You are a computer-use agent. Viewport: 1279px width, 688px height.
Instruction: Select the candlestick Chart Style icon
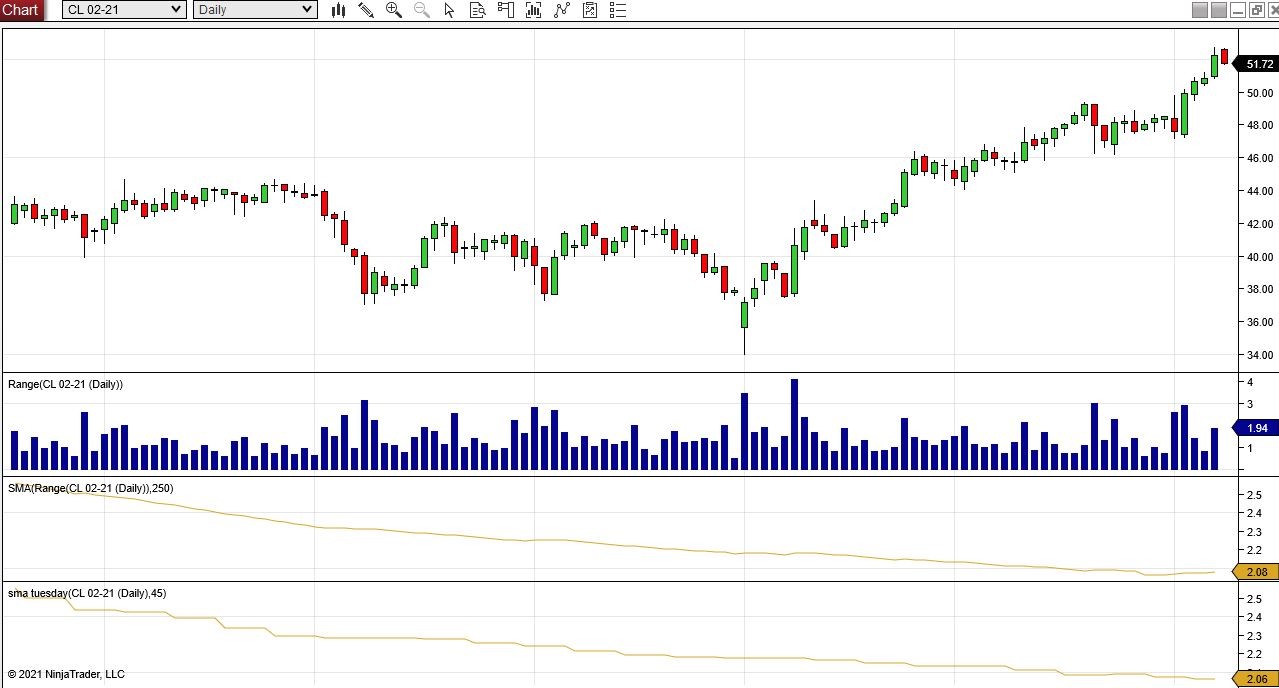click(338, 10)
